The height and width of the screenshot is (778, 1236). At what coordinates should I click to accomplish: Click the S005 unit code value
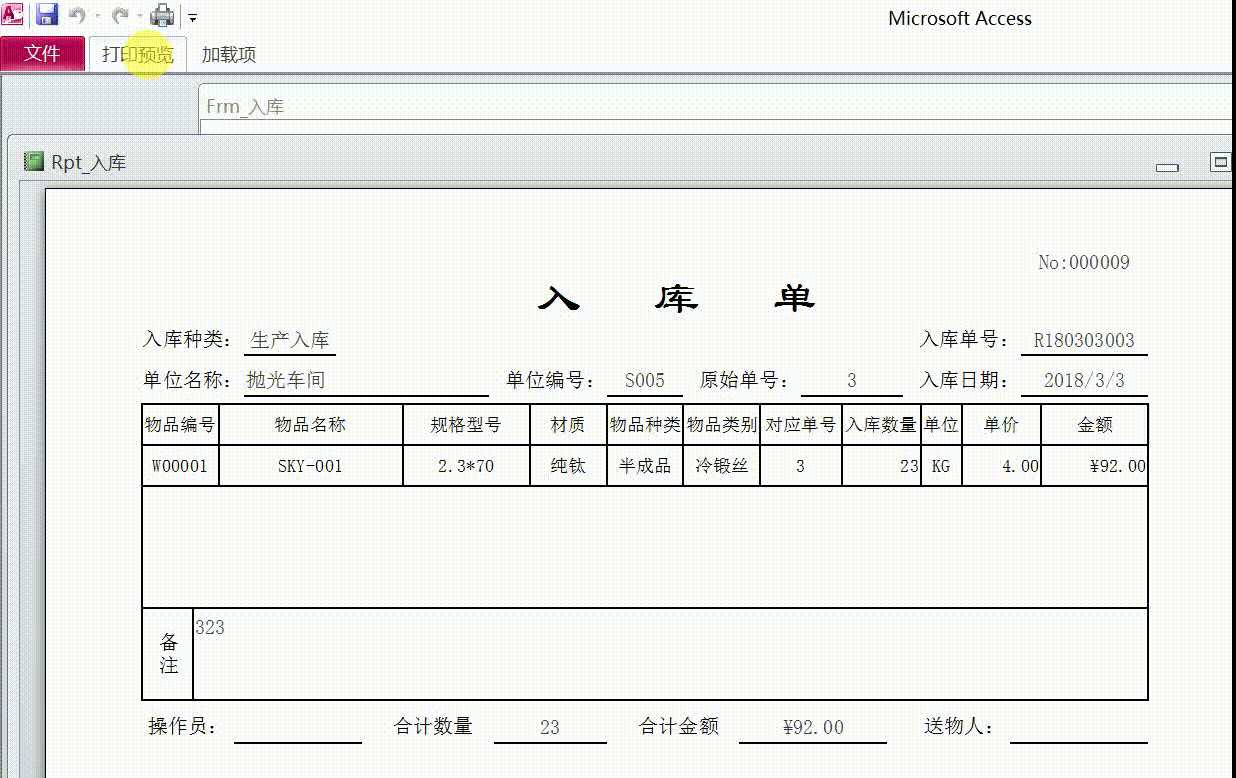pos(645,380)
